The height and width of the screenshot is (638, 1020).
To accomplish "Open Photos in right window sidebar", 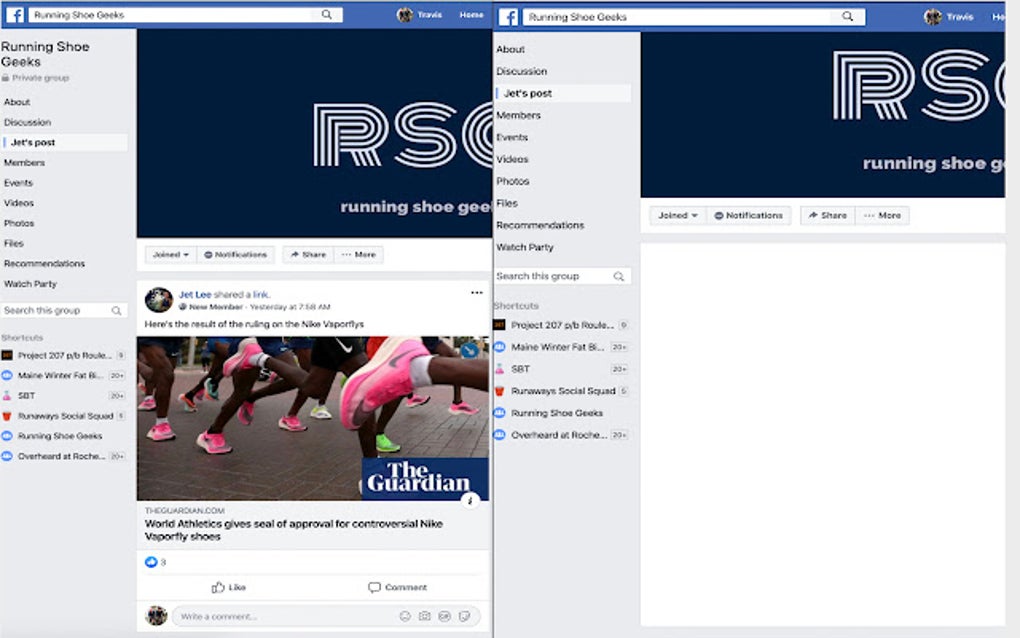I will pos(513,181).
